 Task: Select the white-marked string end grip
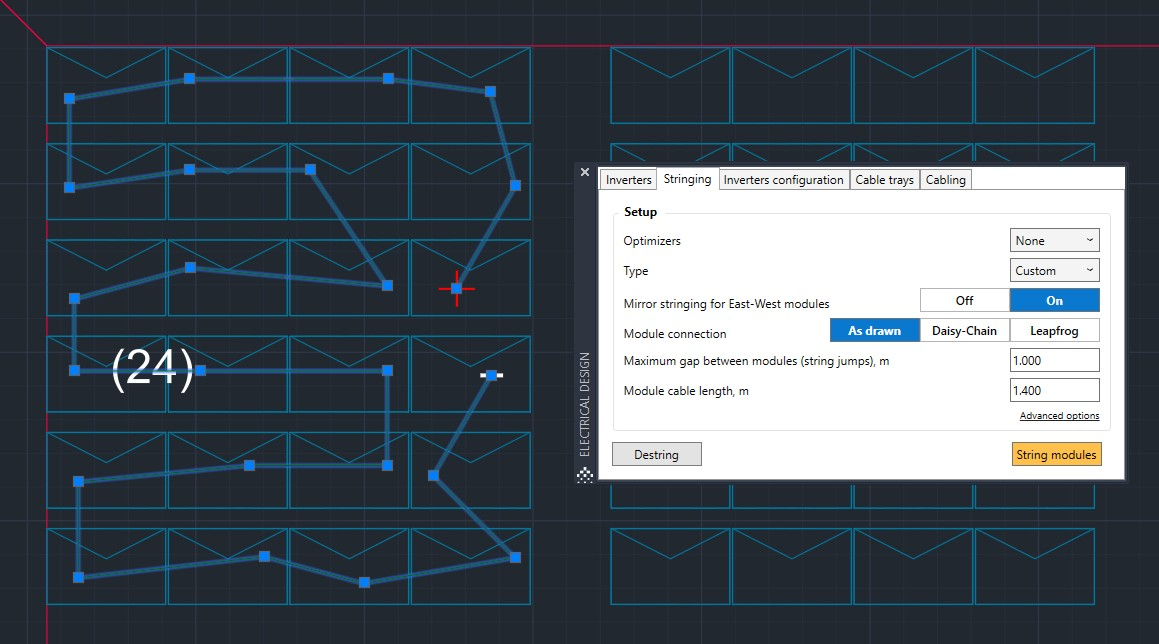[x=491, y=375]
